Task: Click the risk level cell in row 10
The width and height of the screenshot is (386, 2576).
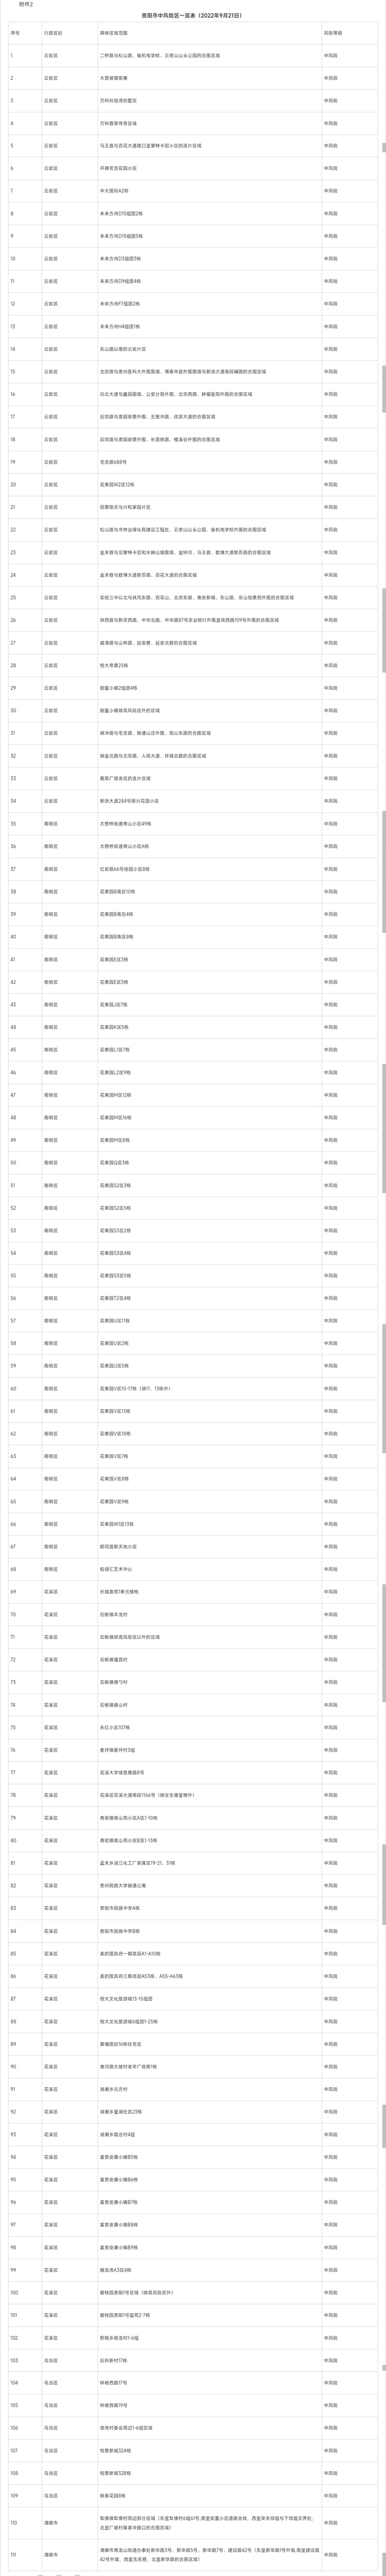Action: (x=331, y=259)
